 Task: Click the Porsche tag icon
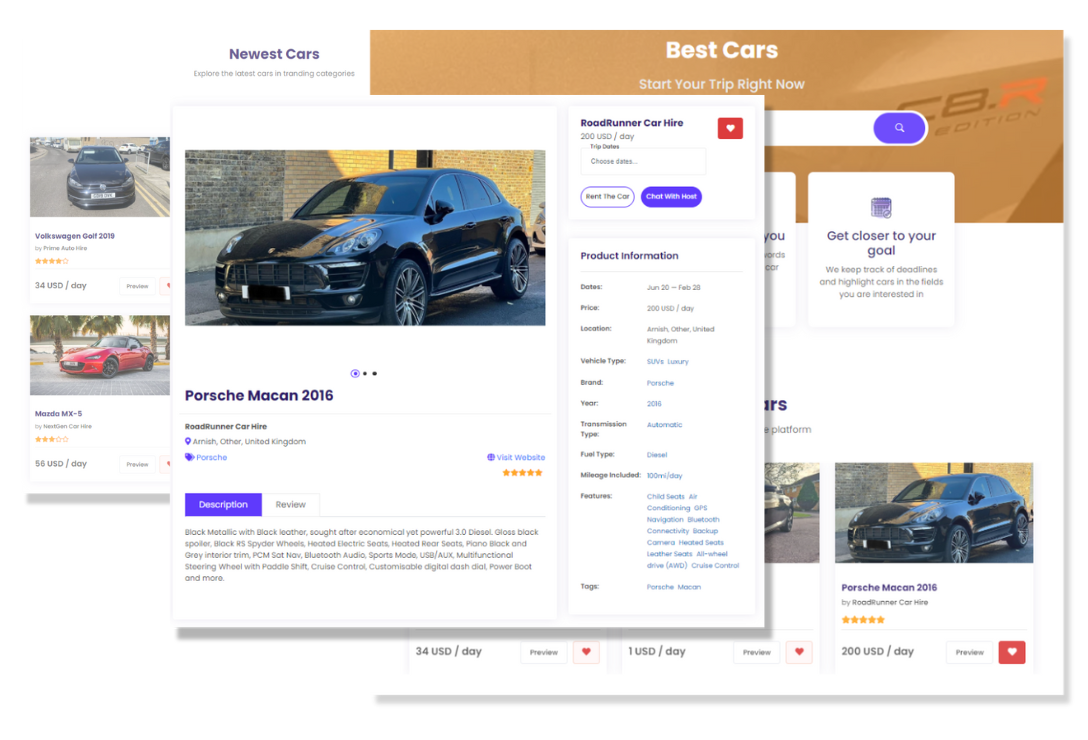(x=188, y=457)
